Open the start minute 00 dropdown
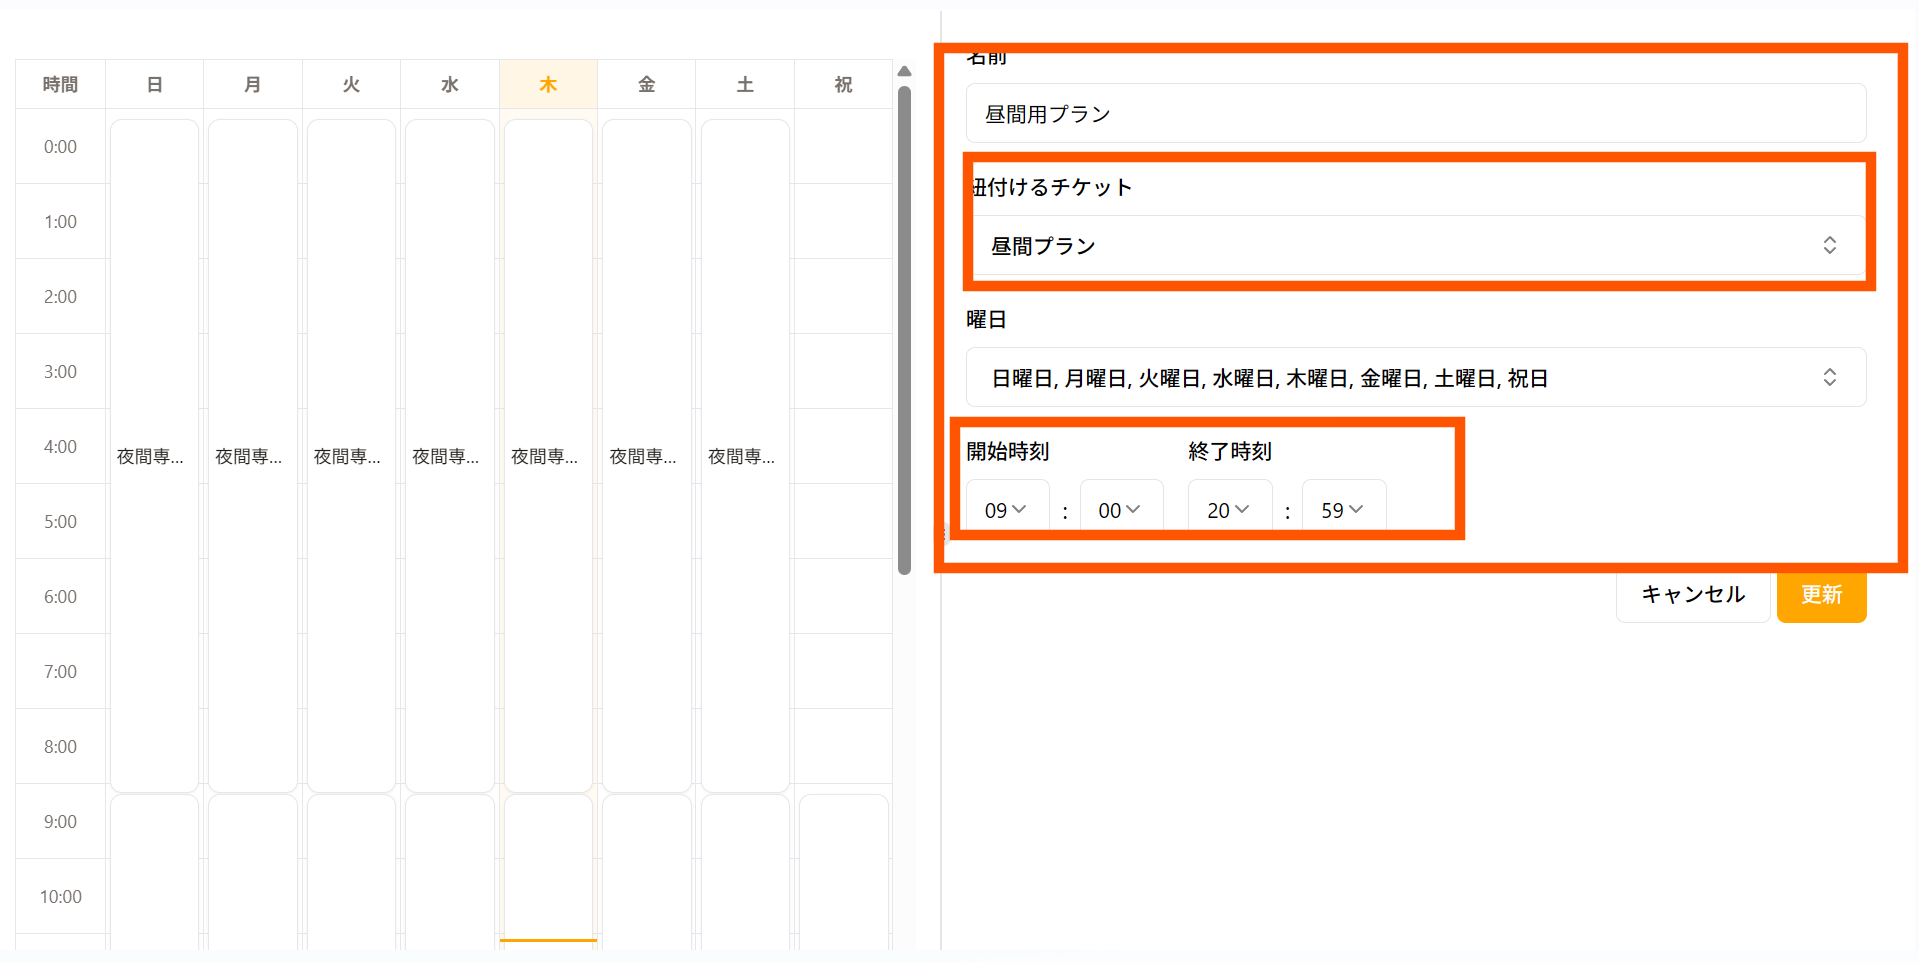1919x963 pixels. (1120, 510)
